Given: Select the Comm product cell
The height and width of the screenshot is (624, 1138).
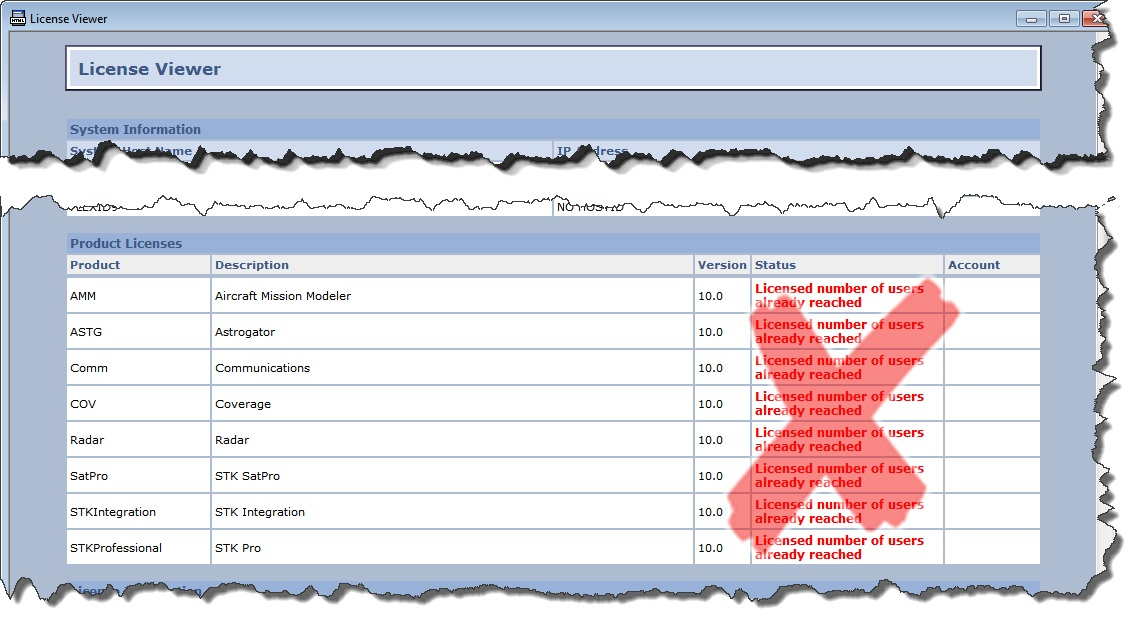Looking at the screenshot, I should coord(138,368).
